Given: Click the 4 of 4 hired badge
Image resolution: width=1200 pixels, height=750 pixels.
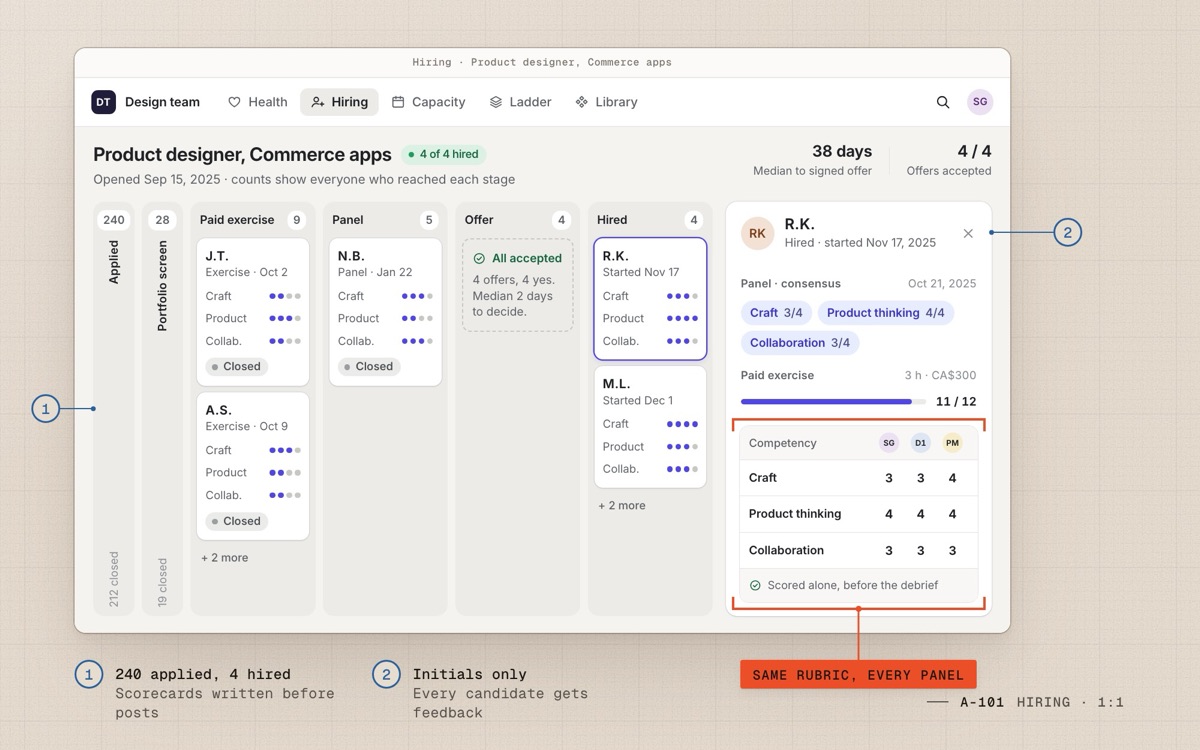Looking at the screenshot, I should [444, 155].
